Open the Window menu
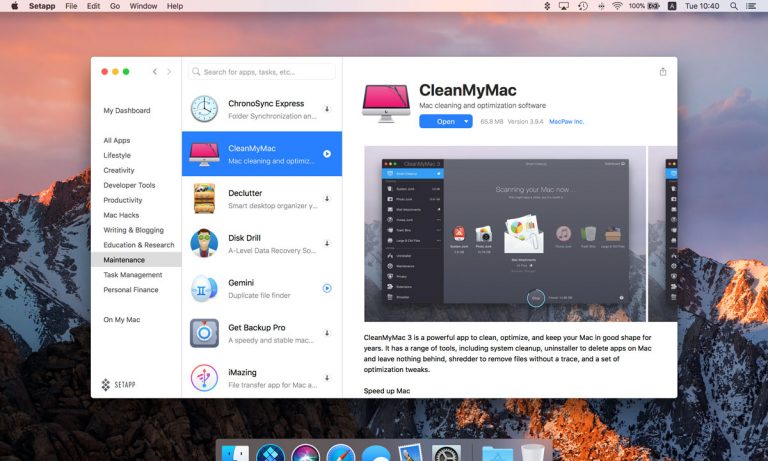The image size is (768, 461). click(143, 6)
